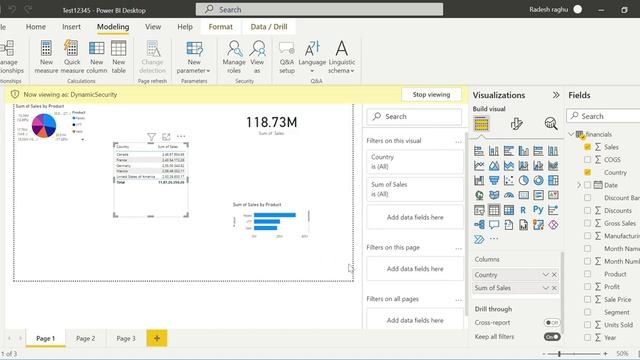
Task: Pick the Ribbon chart visual
Action: coord(553,166)
